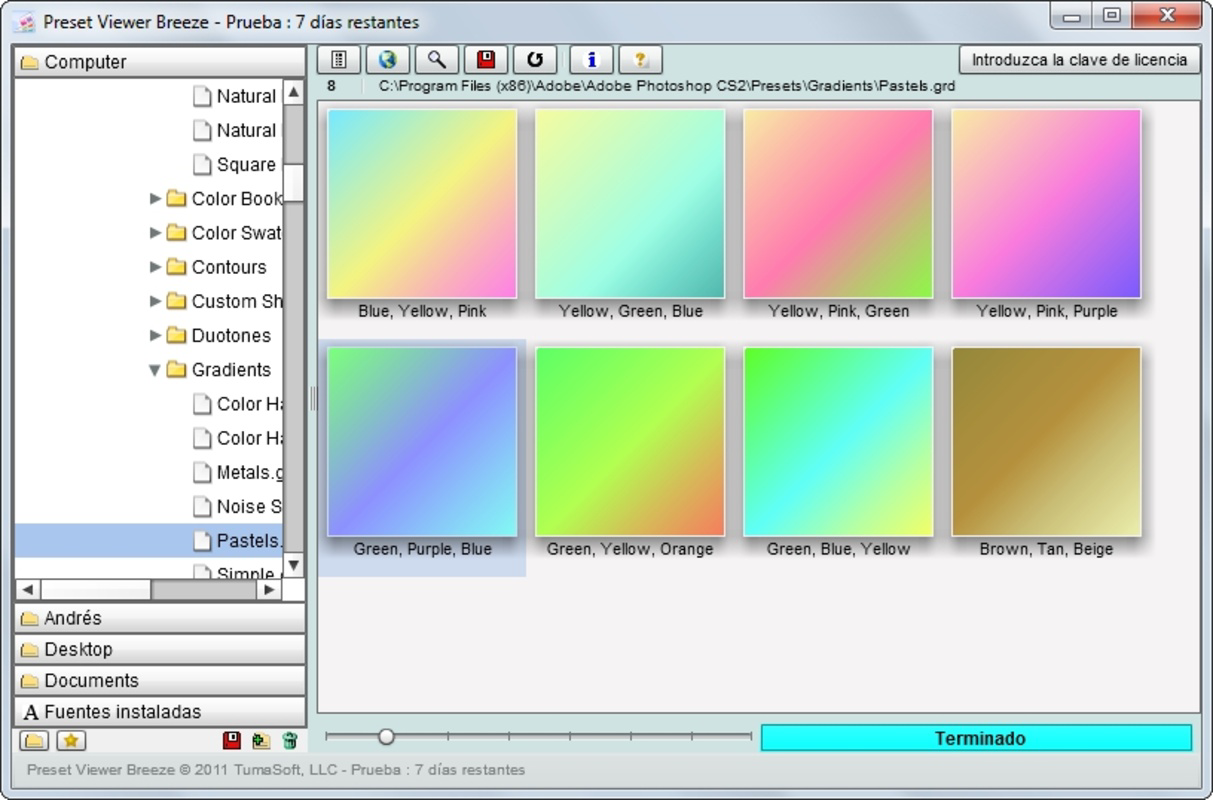This screenshot has height=800, width=1213.
Task: Click the list view toolbar icon
Action: coord(338,60)
